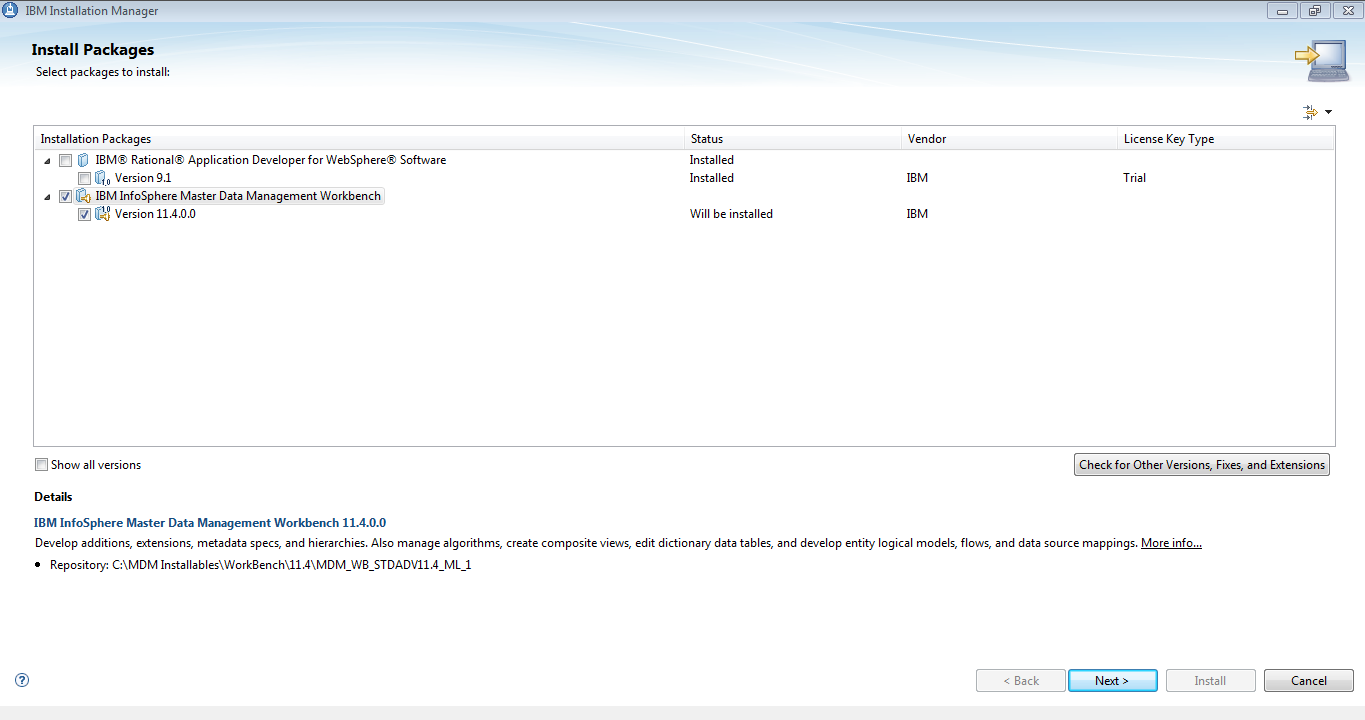Enable Show all versions checkbox
This screenshot has width=1365, height=720.
41,464
